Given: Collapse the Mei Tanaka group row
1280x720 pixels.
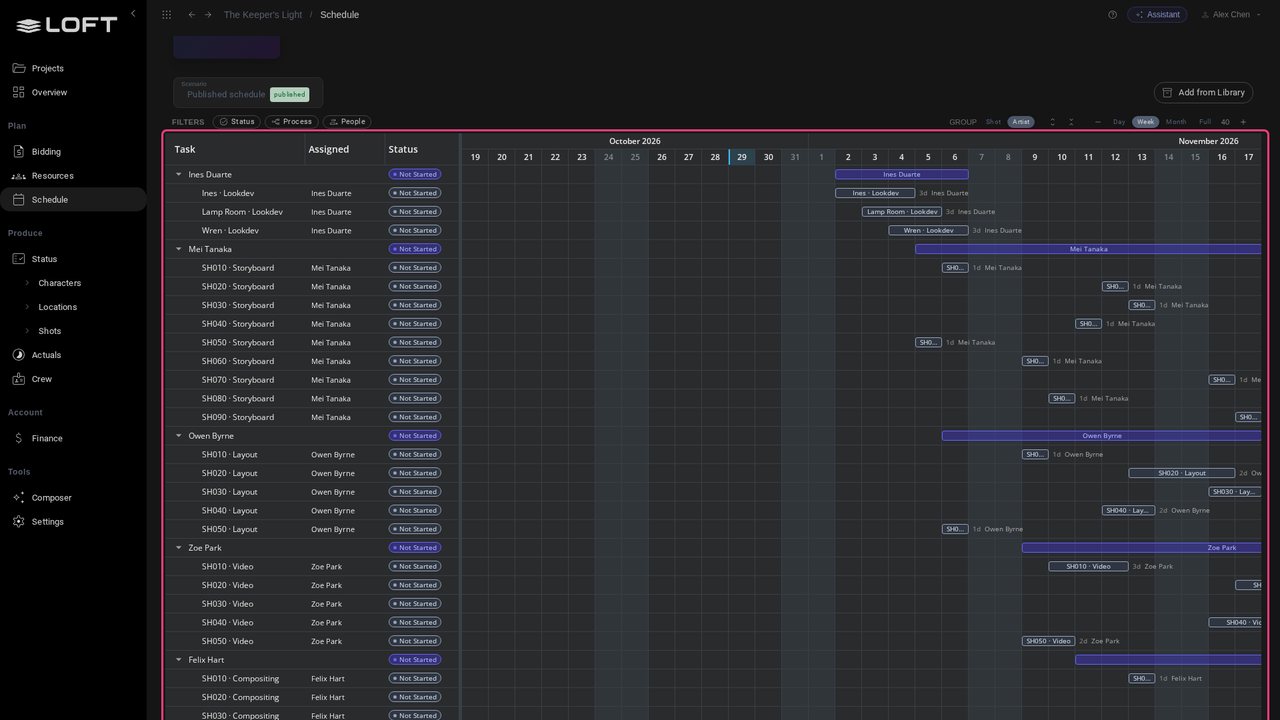Looking at the screenshot, I should click(179, 249).
